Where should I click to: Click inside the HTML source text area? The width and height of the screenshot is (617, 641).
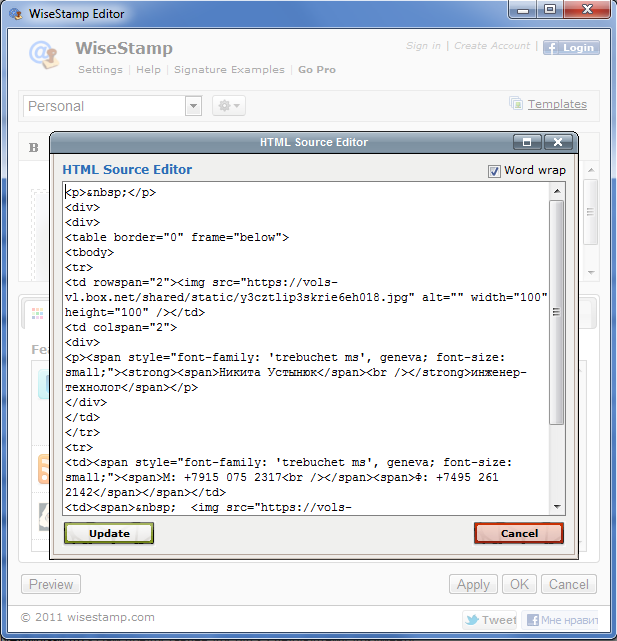coord(306,349)
